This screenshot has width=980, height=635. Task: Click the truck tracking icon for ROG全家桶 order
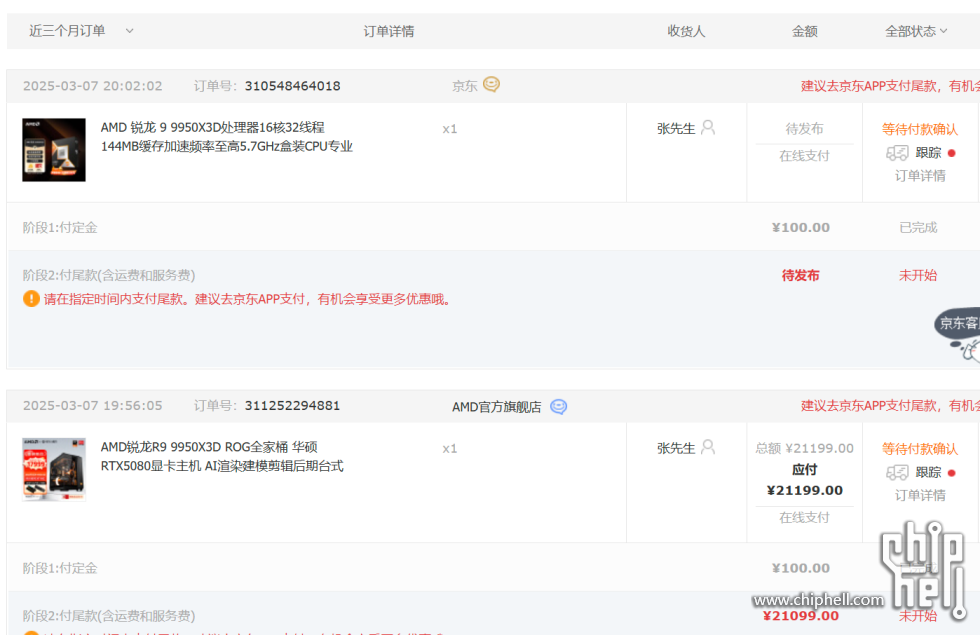pyautogui.click(x=897, y=472)
